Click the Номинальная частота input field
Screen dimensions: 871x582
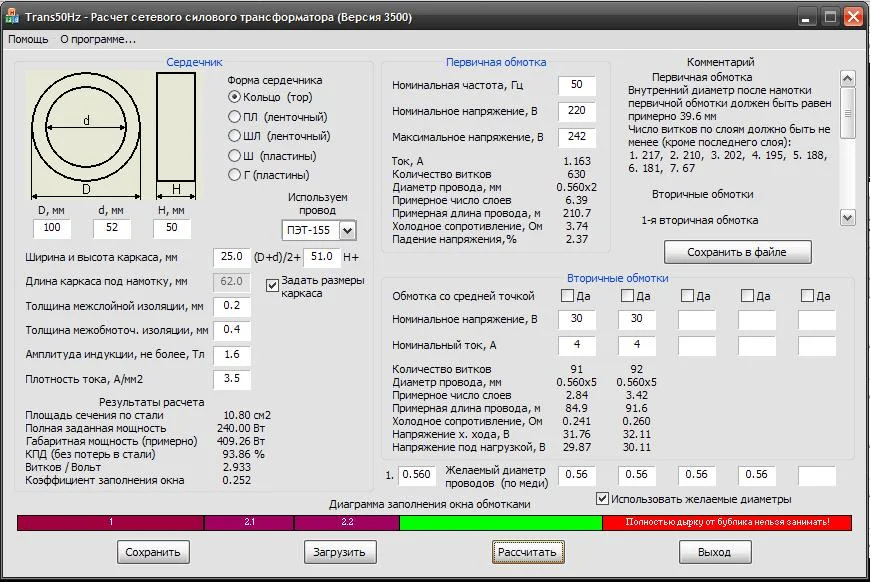click(x=577, y=84)
